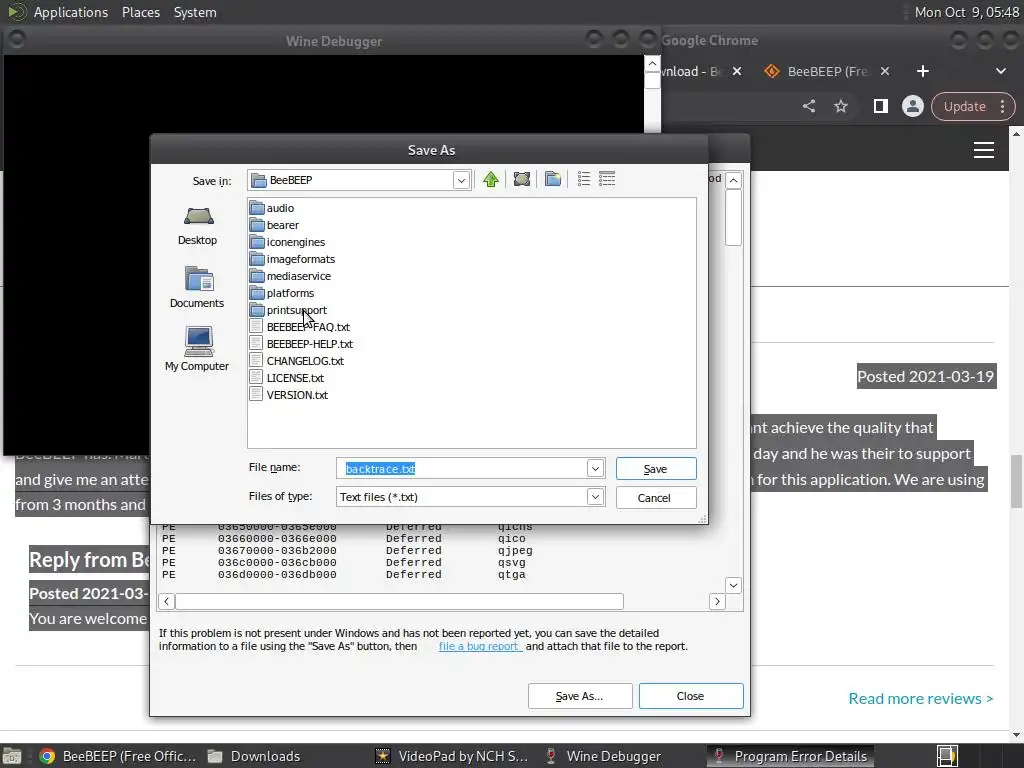Close the Download - BeeBEEP Chrome tab
Image resolution: width=1024 pixels, height=768 pixels.
tap(737, 71)
